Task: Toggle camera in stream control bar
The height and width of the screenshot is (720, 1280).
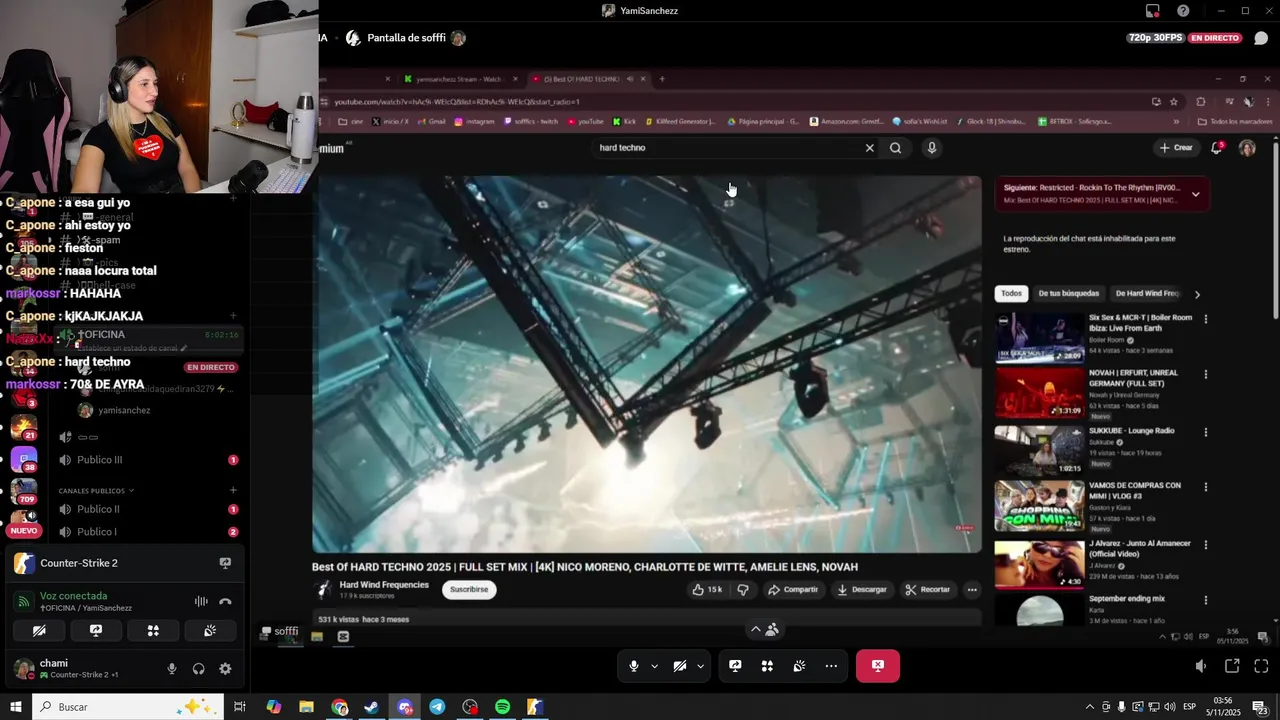Action: 680,666
